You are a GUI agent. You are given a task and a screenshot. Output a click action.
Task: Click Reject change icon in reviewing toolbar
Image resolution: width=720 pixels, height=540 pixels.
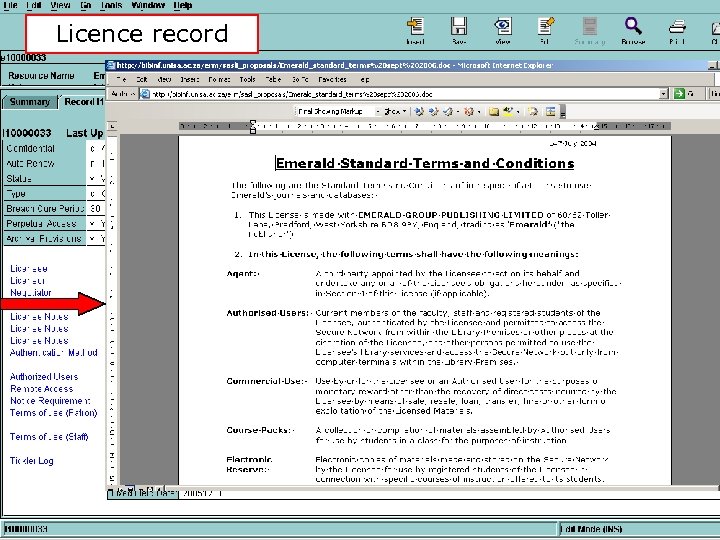coord(468,111)
